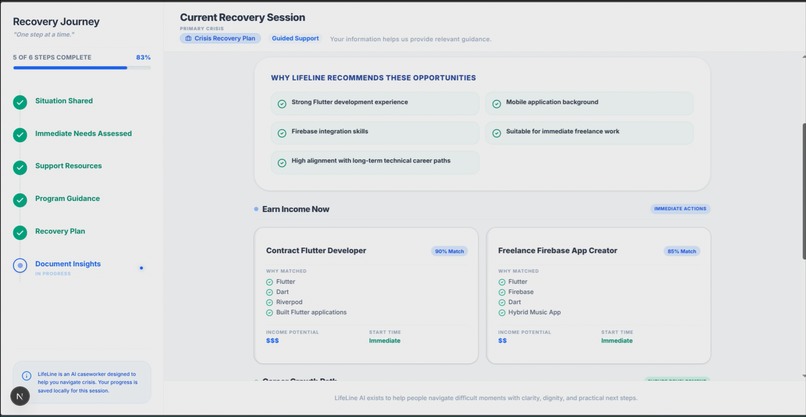
Task: Click the Riverpod skill text
Action: click(x=289, y=302)
